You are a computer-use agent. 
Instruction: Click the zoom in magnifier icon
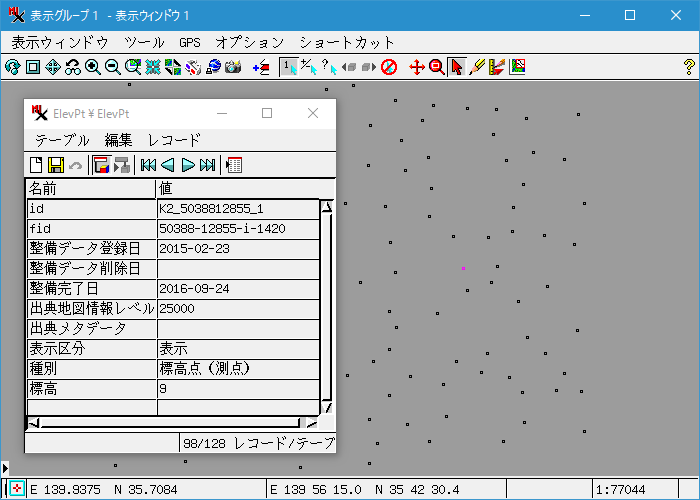point(93,67)
